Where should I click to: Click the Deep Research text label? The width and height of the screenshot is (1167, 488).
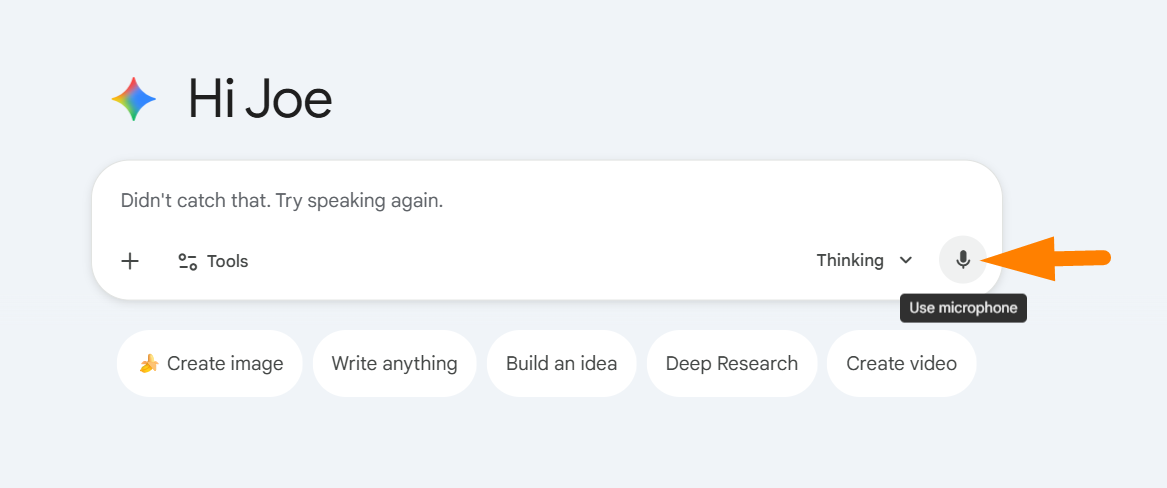[x=731, y=364]
